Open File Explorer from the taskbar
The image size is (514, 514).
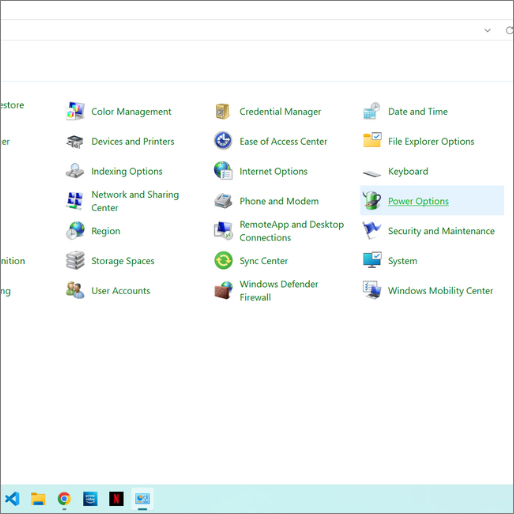pyautogui.click(x=38, y=499)
